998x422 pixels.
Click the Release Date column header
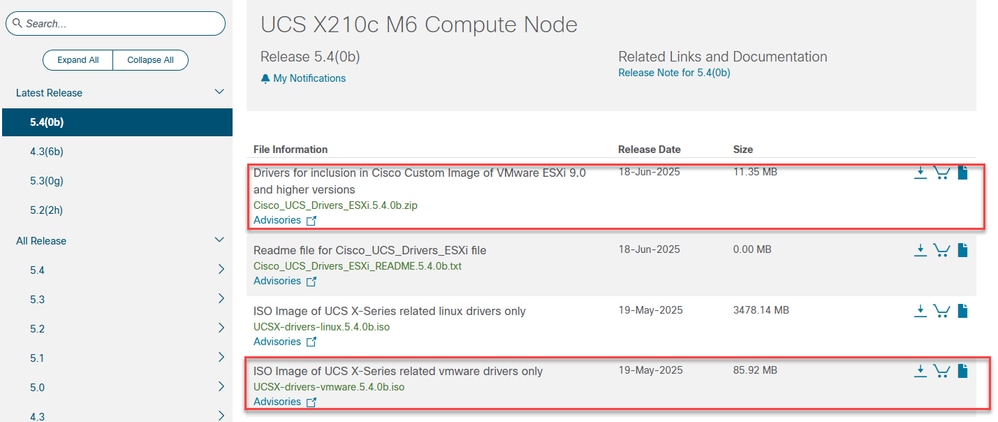click(649, 150)
